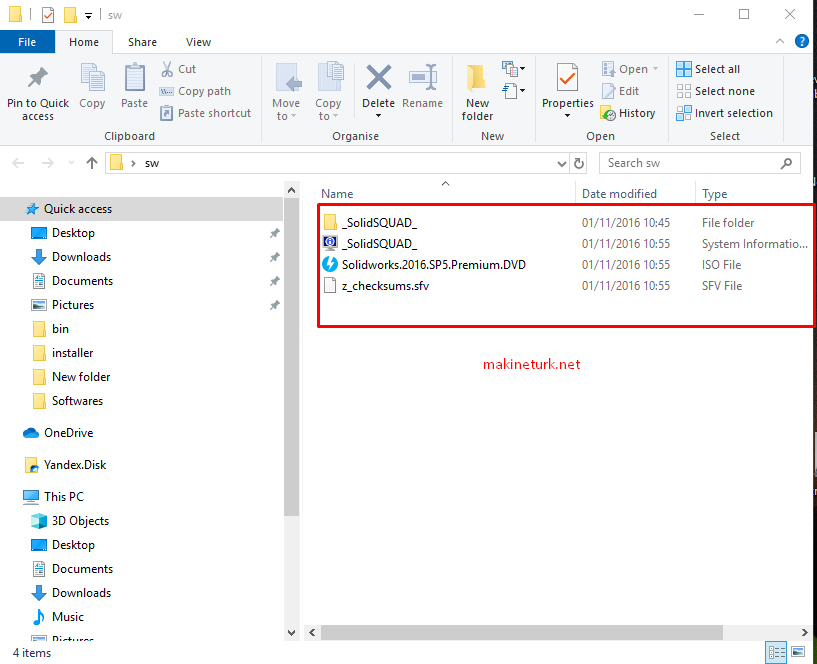
Task: Click the Cut scissors icon
Action: tap(167, 69)
